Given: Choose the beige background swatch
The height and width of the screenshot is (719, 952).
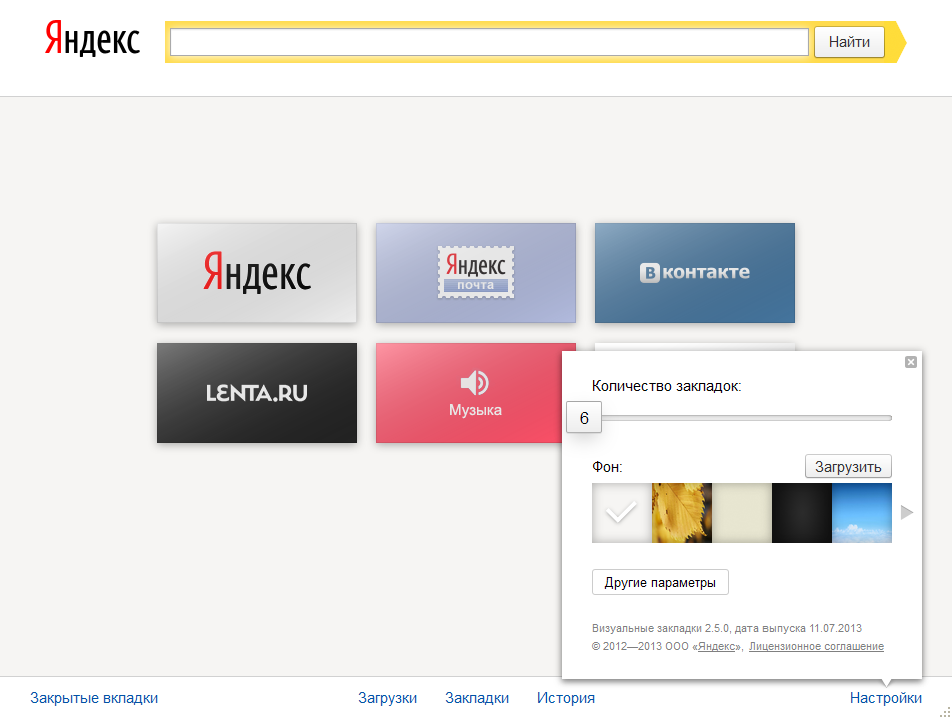Looking at the screenshot, I should click(x=742, y=513).
